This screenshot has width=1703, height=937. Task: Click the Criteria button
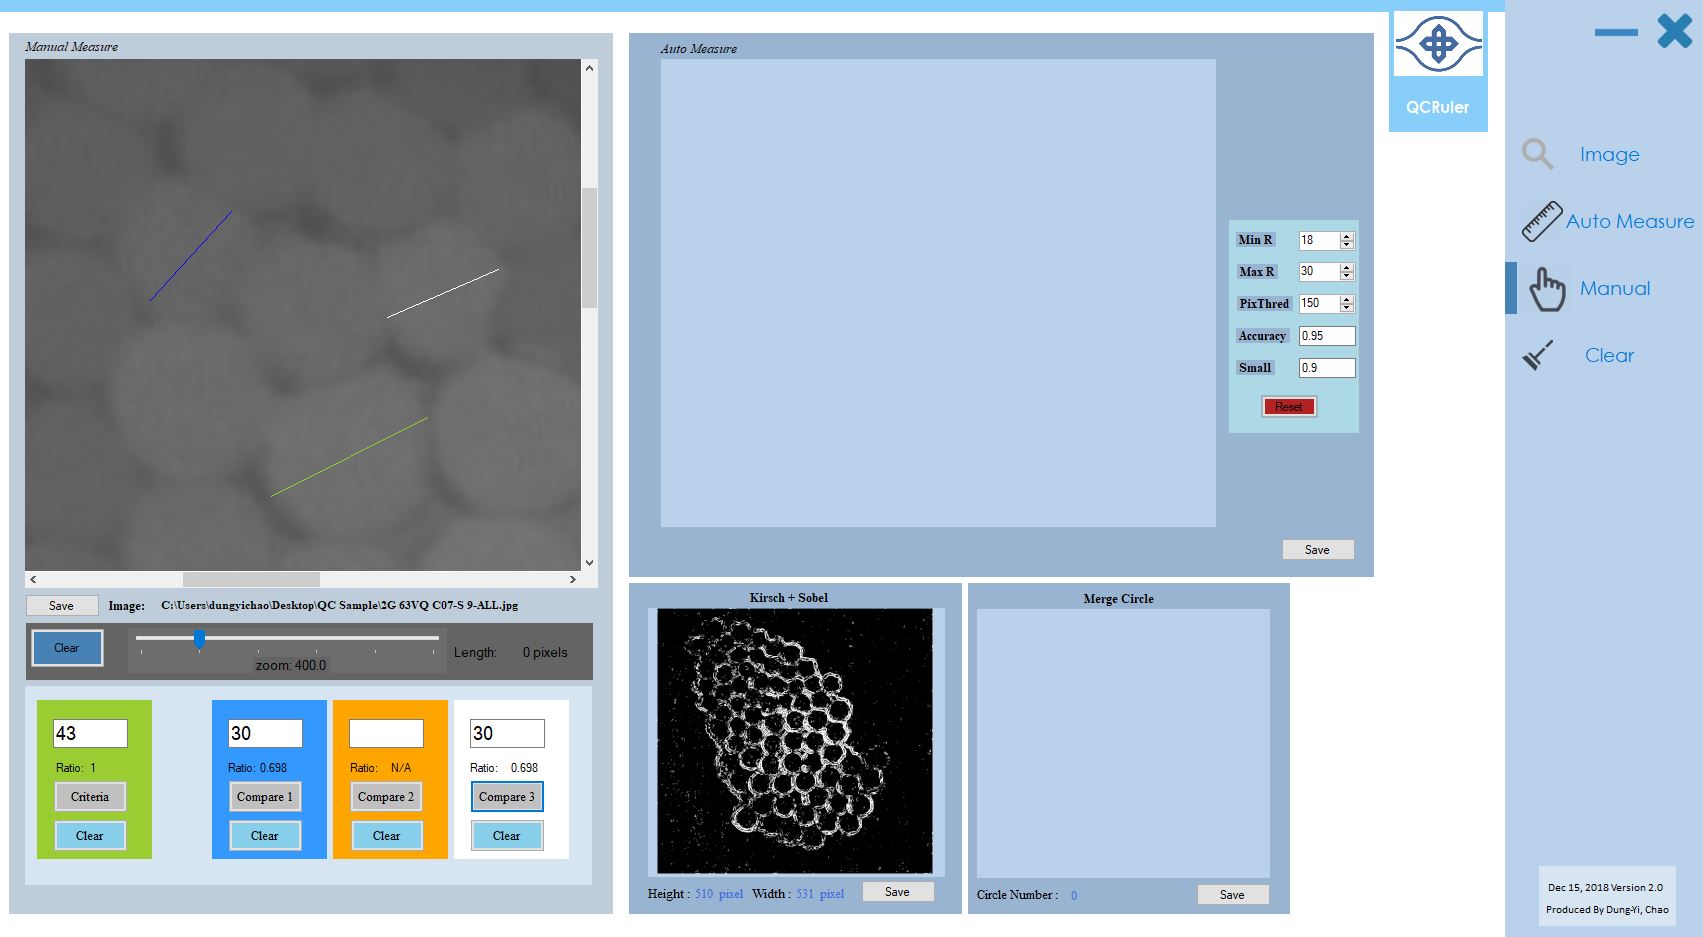90,797
